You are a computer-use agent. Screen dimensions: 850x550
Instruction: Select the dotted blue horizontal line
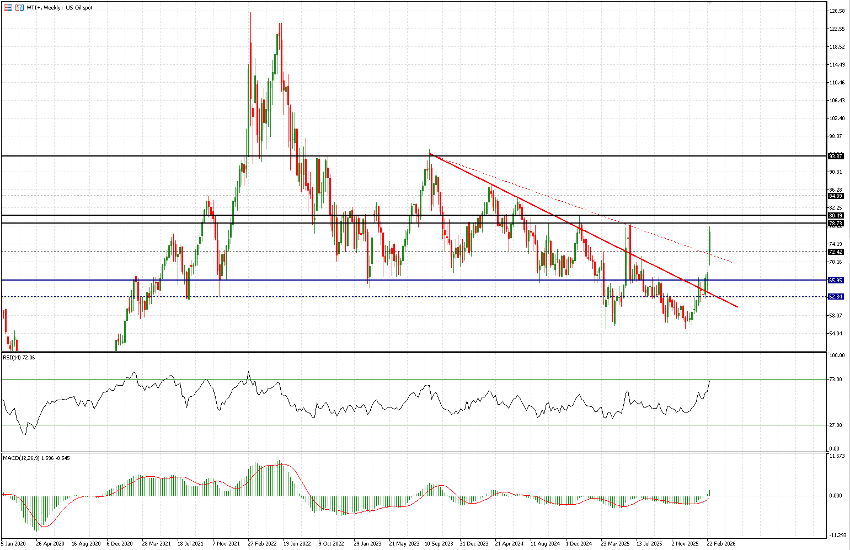tap(300, 297)
